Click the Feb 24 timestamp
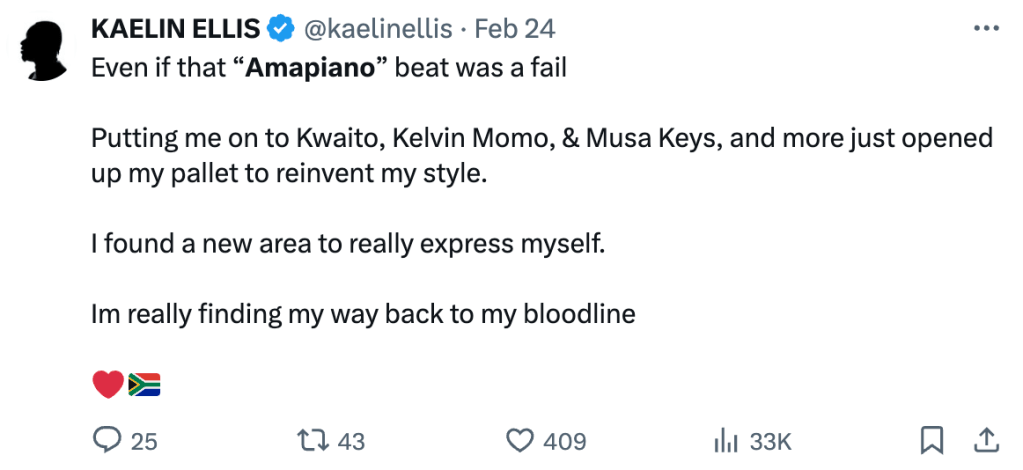The image size is (1023, 470). tap(516, 30)
